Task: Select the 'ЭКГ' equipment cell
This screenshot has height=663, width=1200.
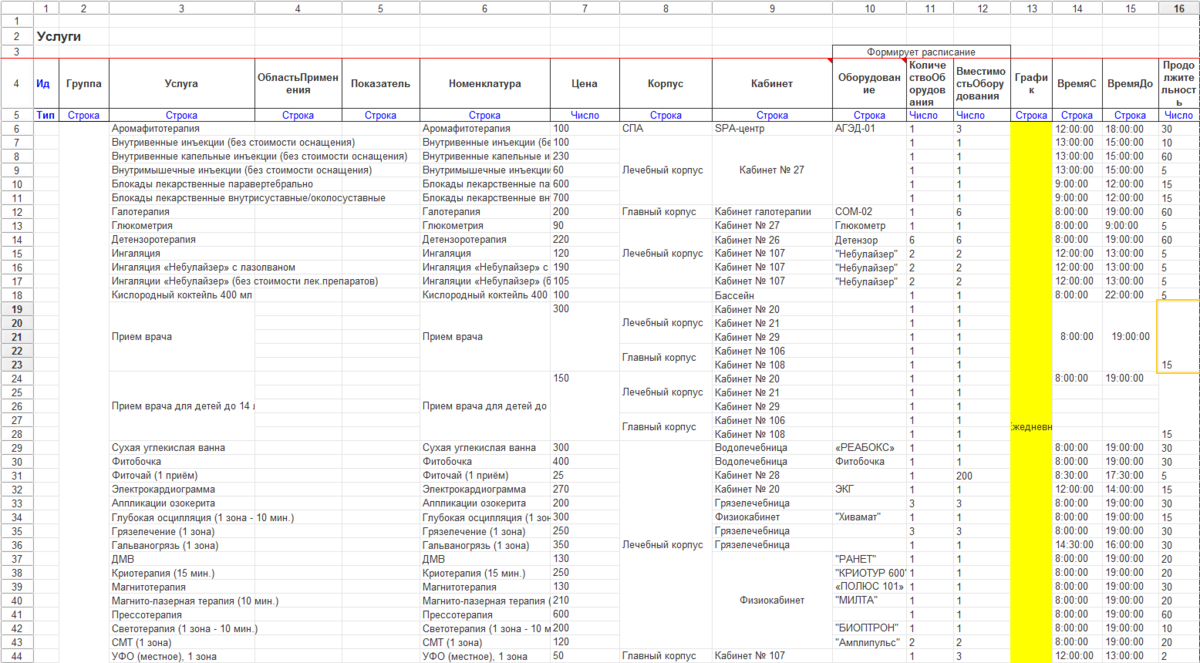Action: pos(869,490)
